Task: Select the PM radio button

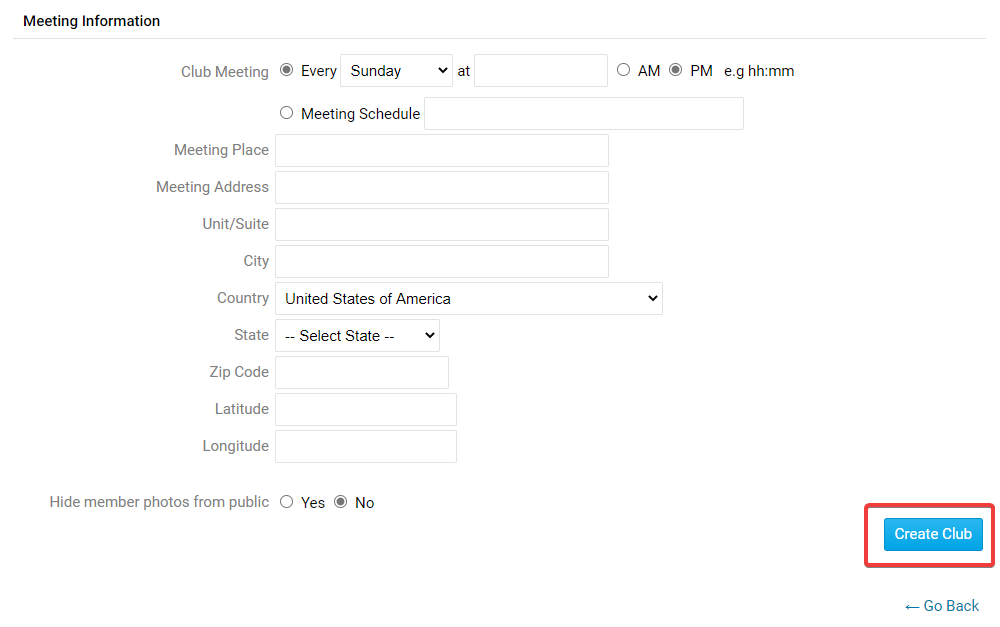Action: 676,71
